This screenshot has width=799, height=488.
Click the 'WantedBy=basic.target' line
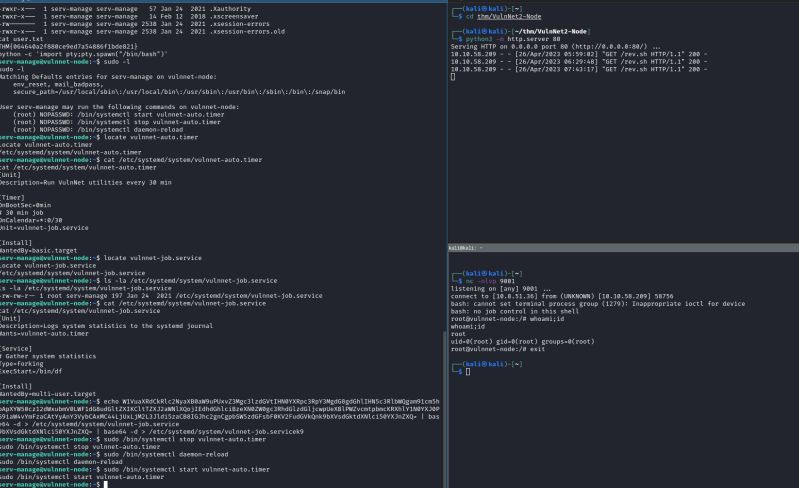click(x=38, y=250)
